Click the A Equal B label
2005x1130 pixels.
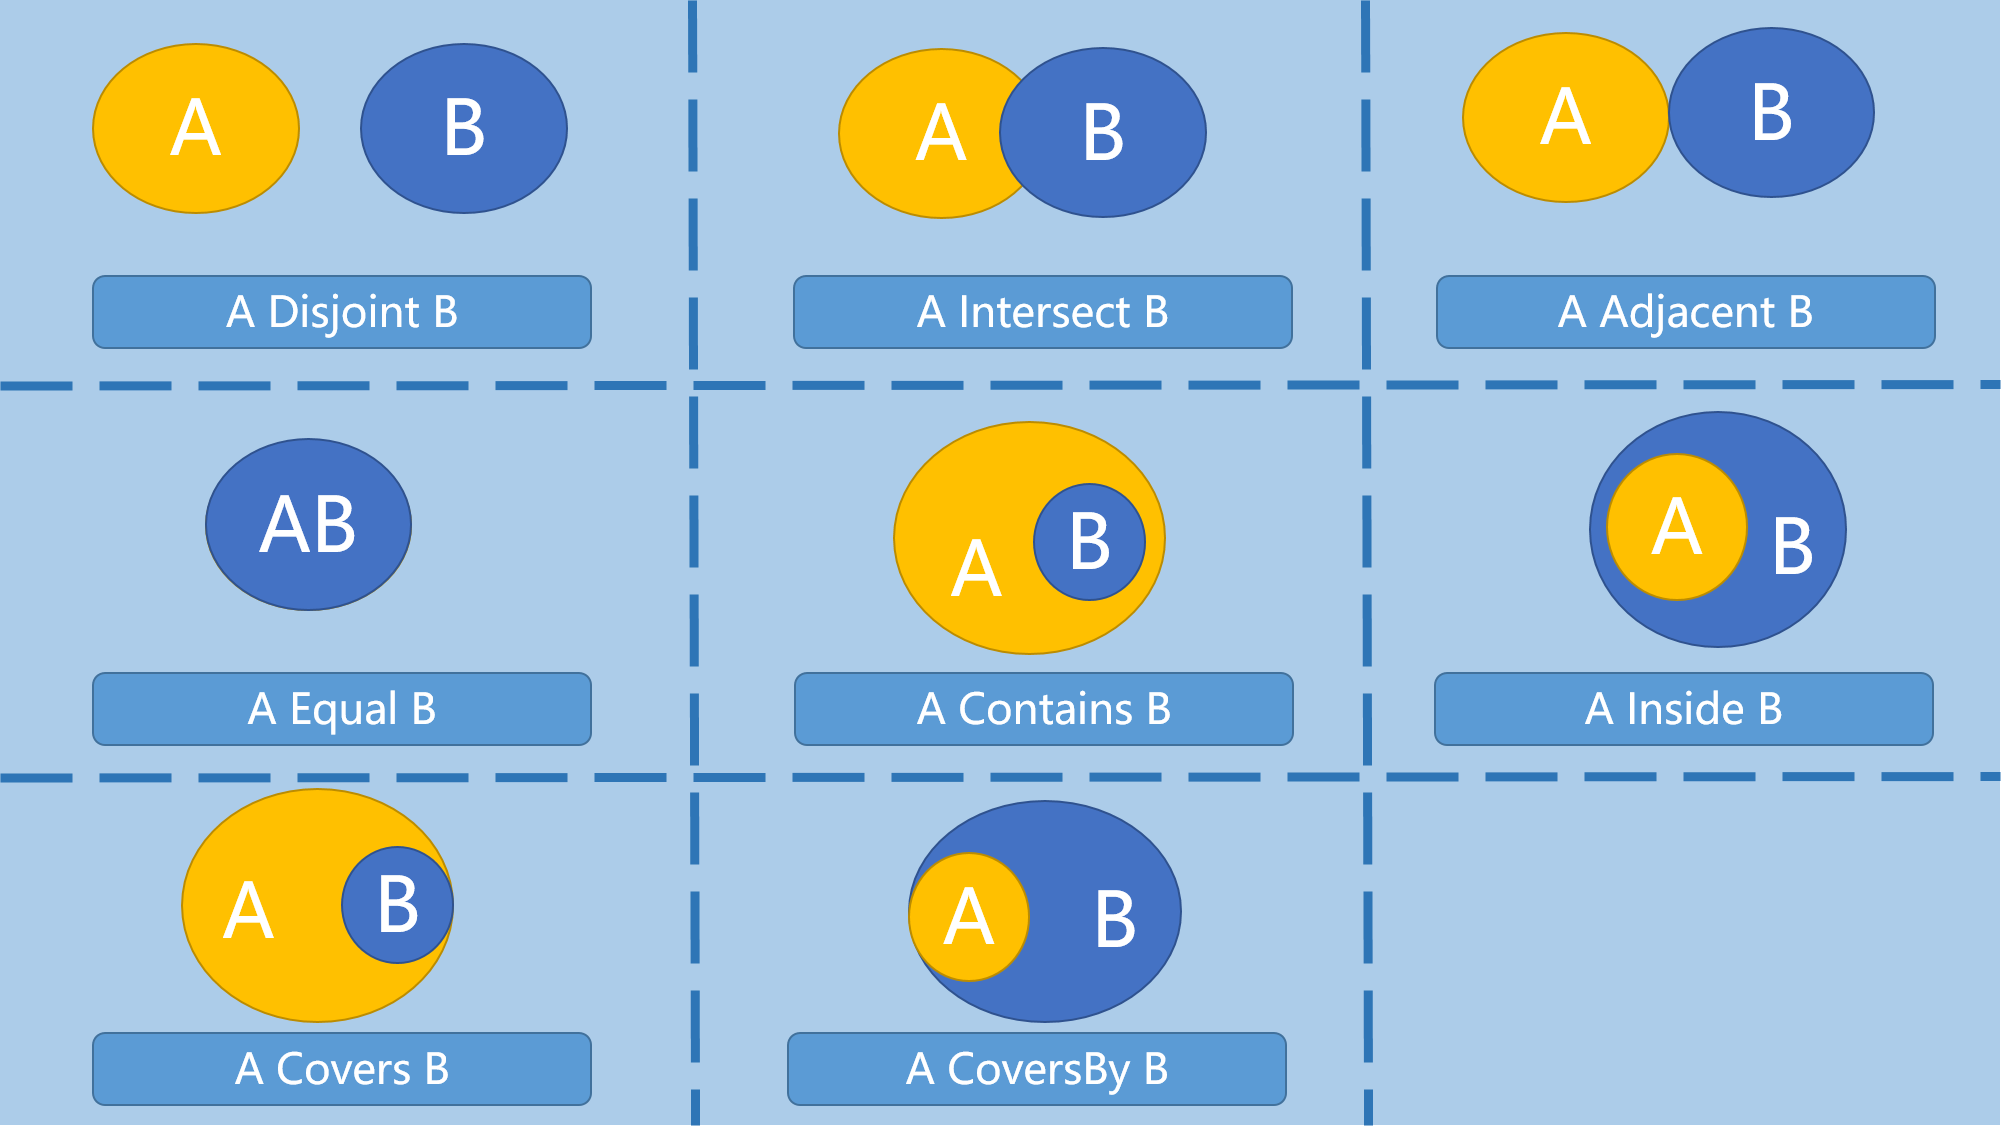[x=342, y=709]
